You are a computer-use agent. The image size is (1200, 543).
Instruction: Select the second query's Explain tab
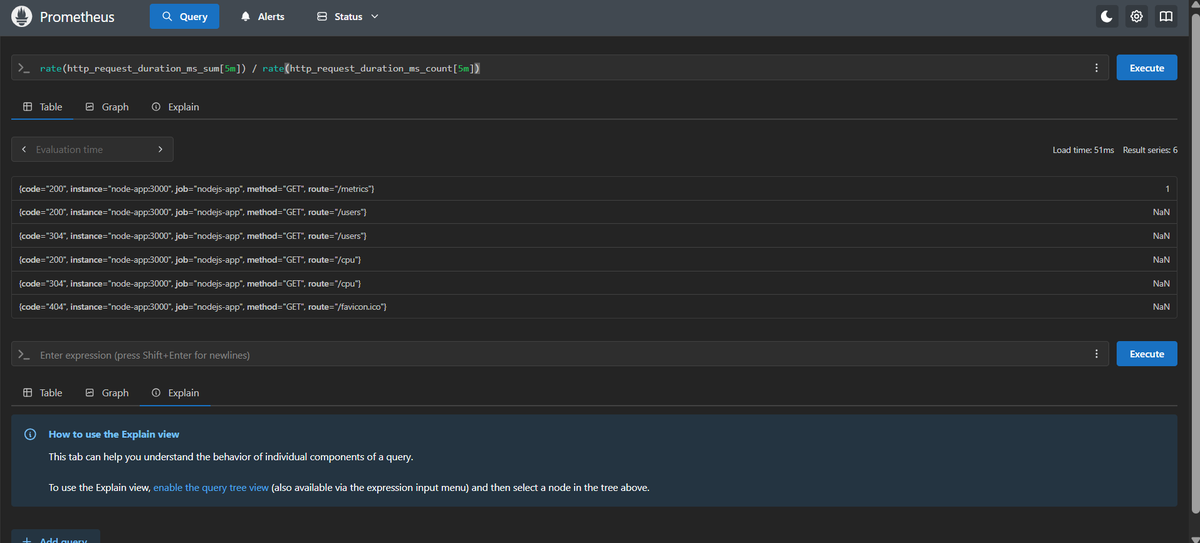point(175,393)
